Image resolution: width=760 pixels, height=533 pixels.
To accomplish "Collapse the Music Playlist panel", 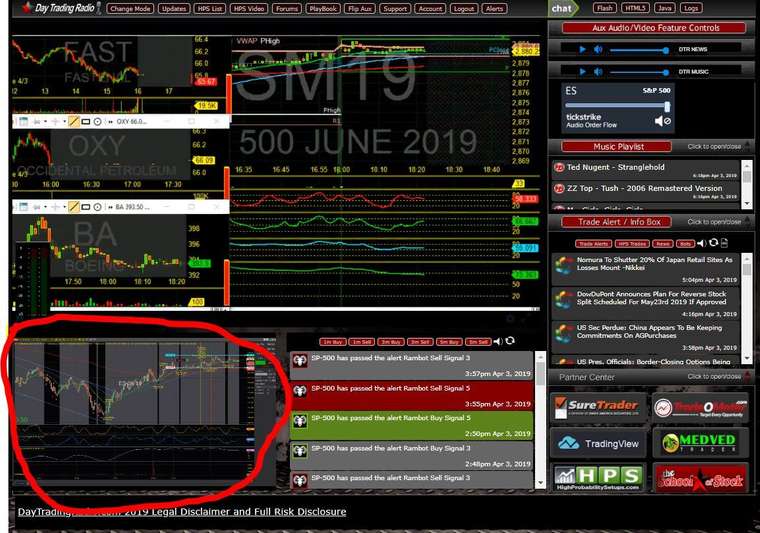I will pos(713,147).
